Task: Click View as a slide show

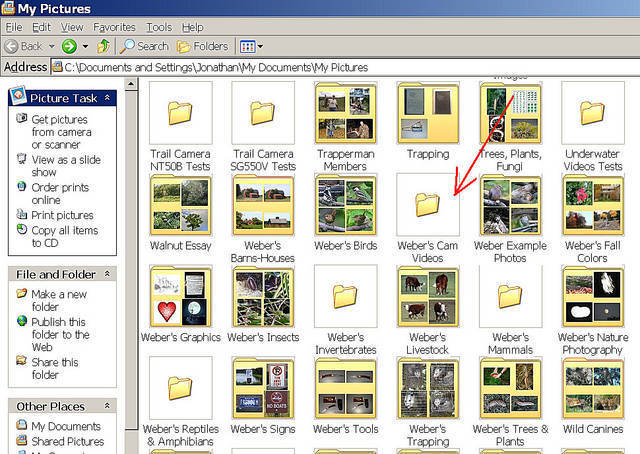Action: pyautogui.click(x=66, y=166)
